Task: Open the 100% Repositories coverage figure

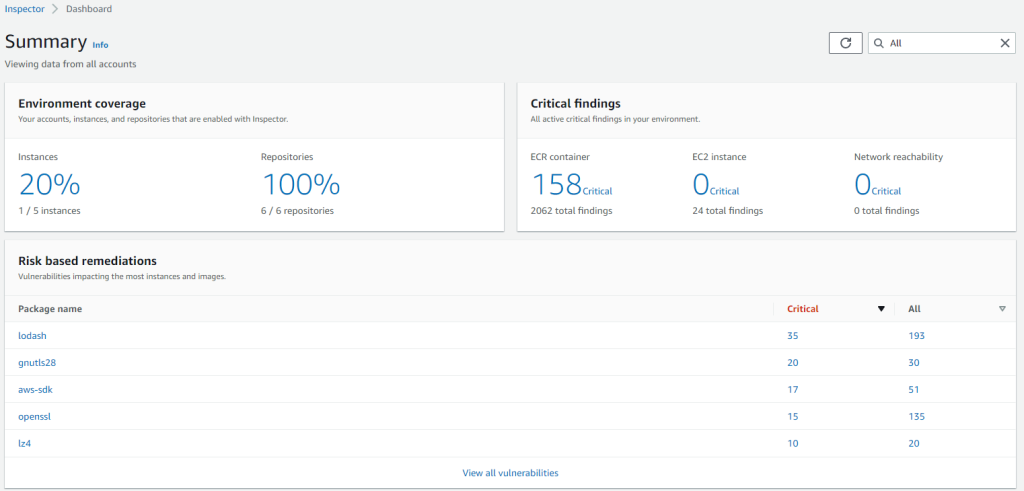Action: point(301,185)
